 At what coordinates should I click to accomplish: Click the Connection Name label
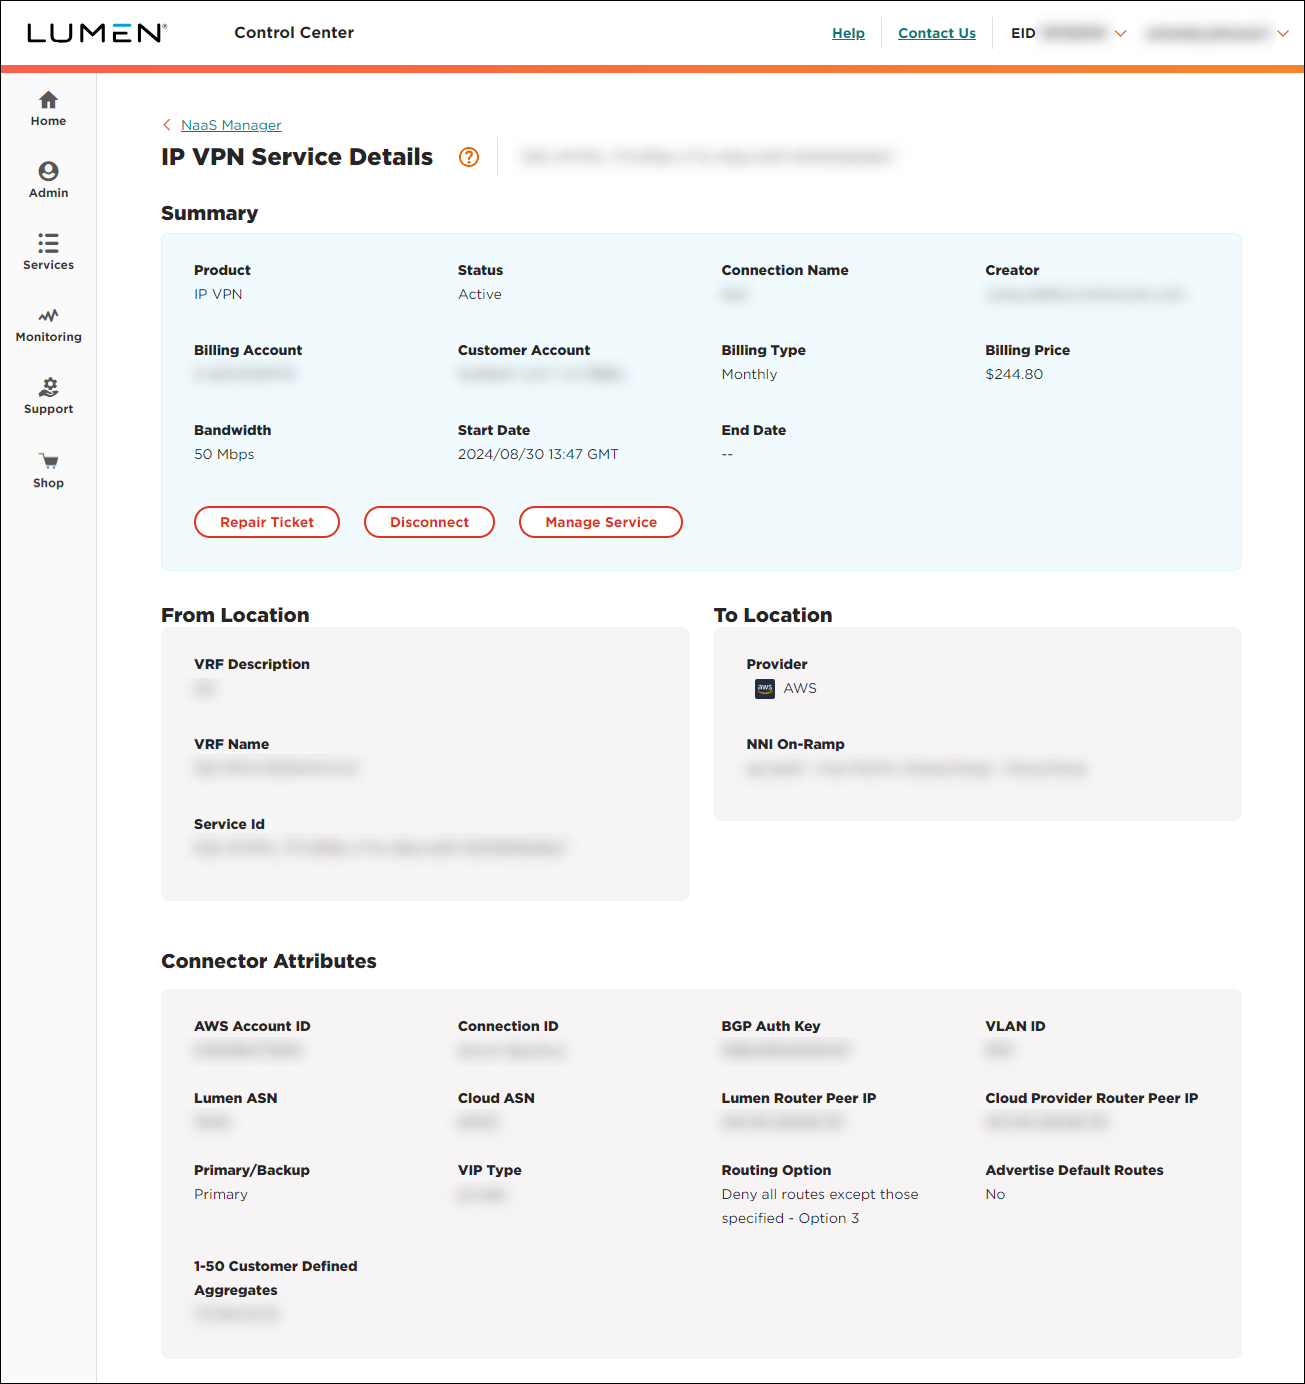tap(785, 270)
